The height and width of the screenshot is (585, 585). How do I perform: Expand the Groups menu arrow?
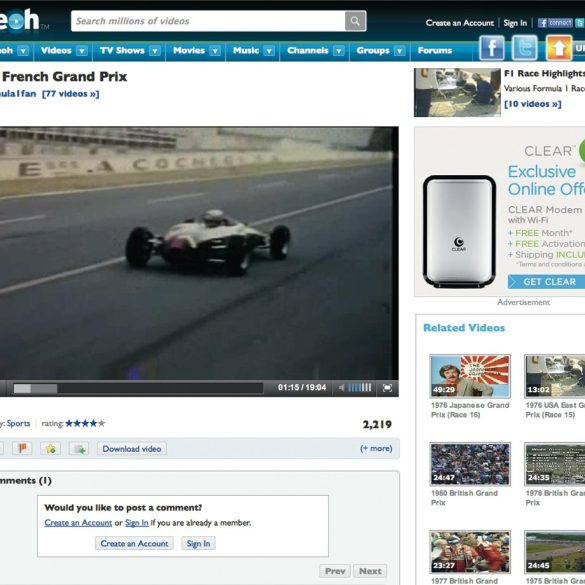pyautogui.click(x=400, y=51)
